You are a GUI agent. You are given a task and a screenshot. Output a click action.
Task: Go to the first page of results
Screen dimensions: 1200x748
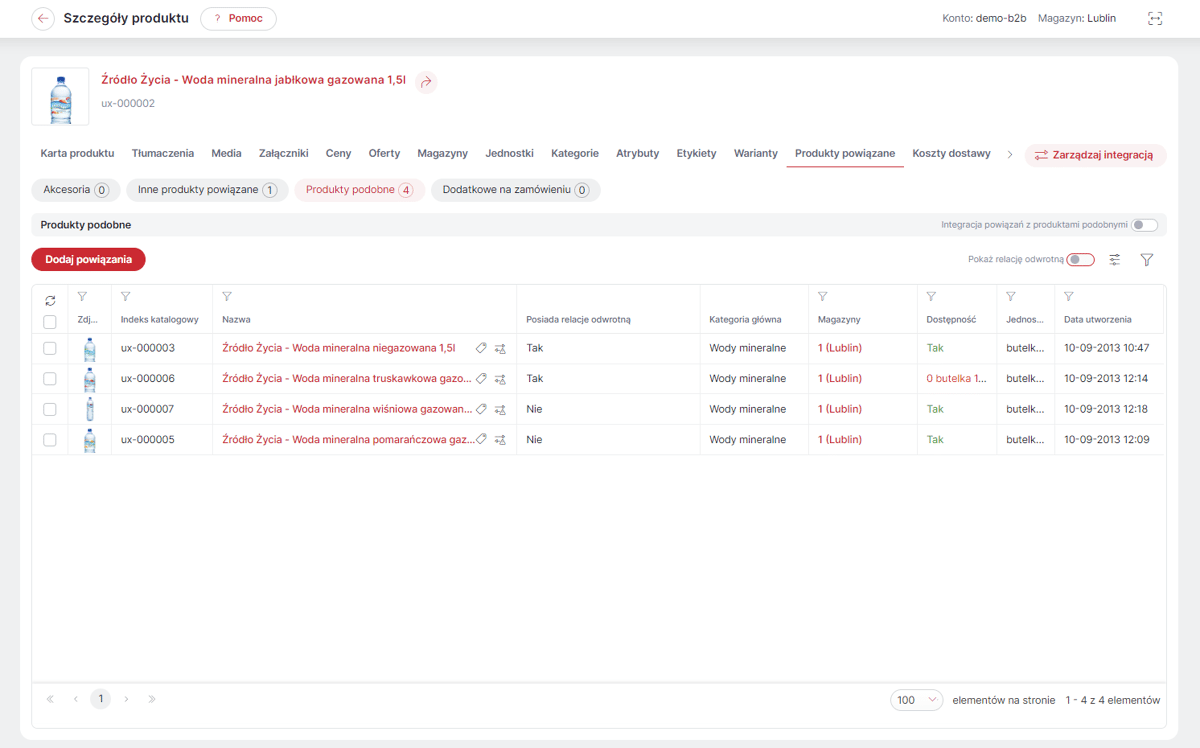tap(50, 699)
